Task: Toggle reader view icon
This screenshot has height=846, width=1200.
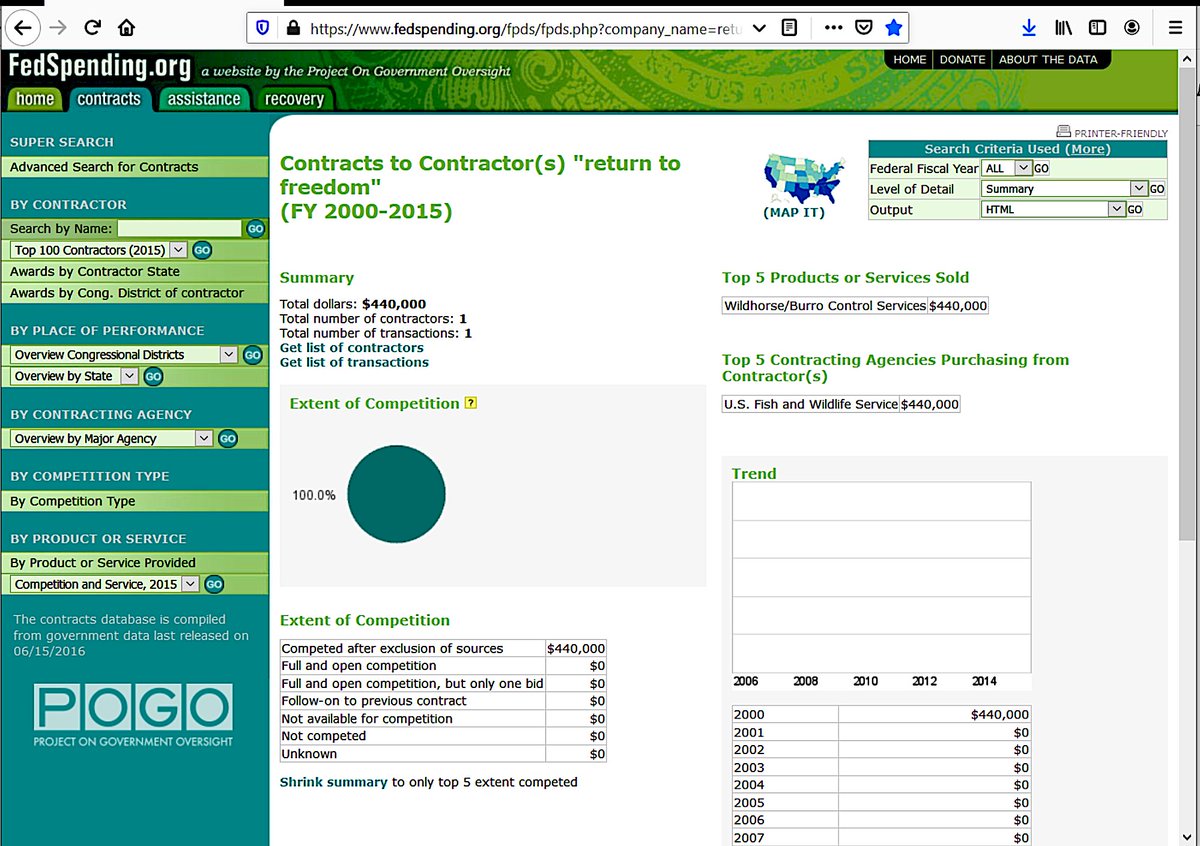Action: 789,28
